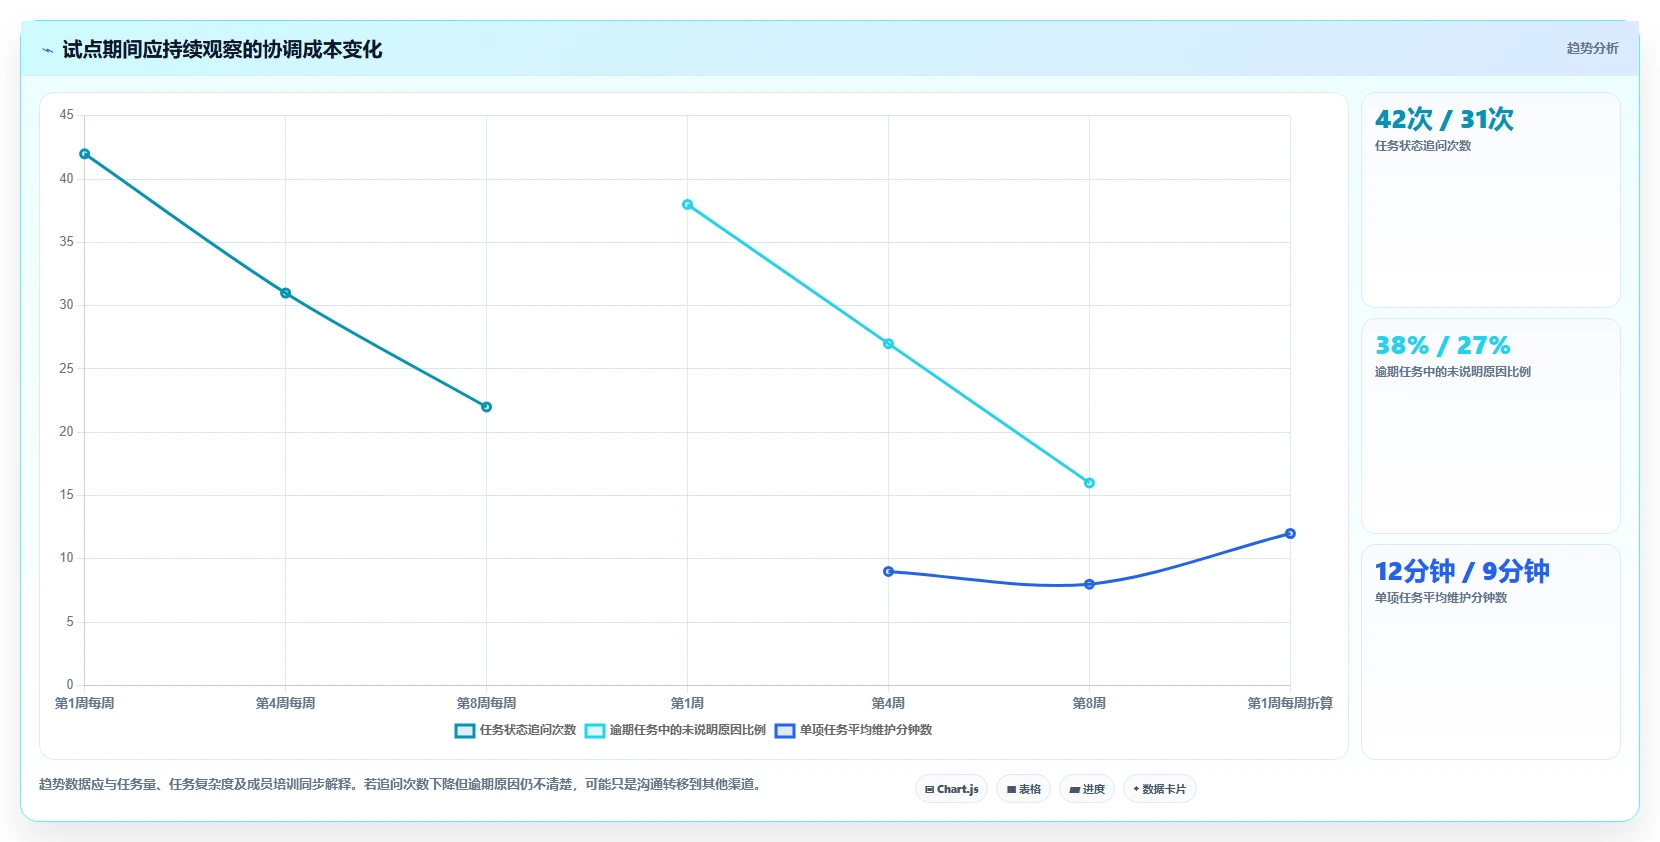Screen dimensions: 1660x842
Task: Click the cyan data point at value 38
Action: coord(688,205)
